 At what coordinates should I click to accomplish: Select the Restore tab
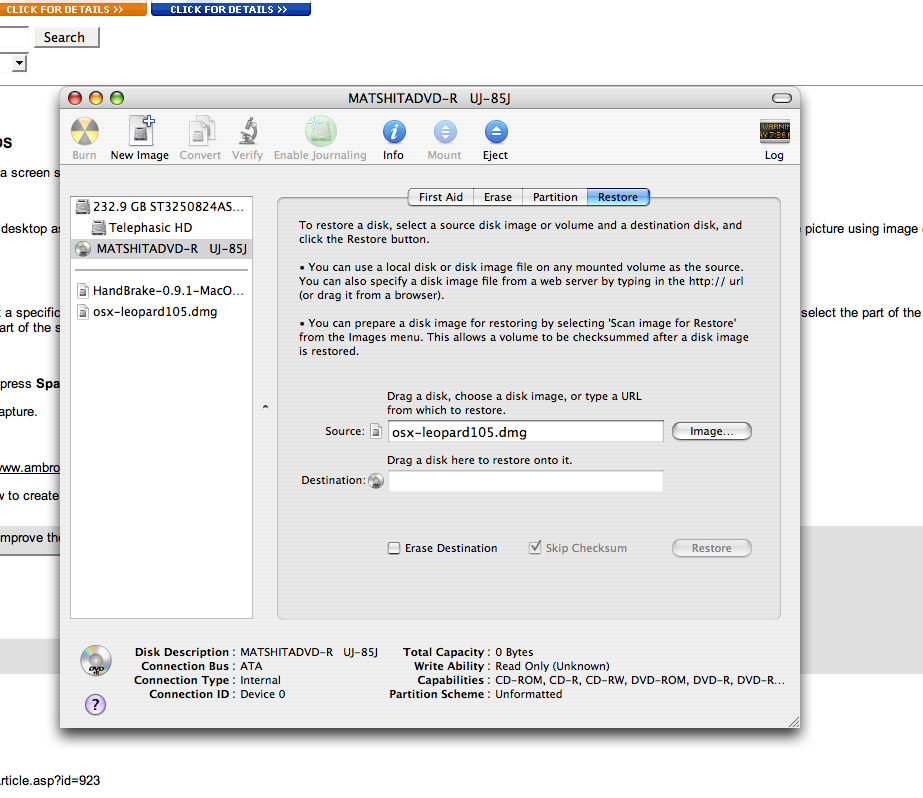(x=618, y=197)
